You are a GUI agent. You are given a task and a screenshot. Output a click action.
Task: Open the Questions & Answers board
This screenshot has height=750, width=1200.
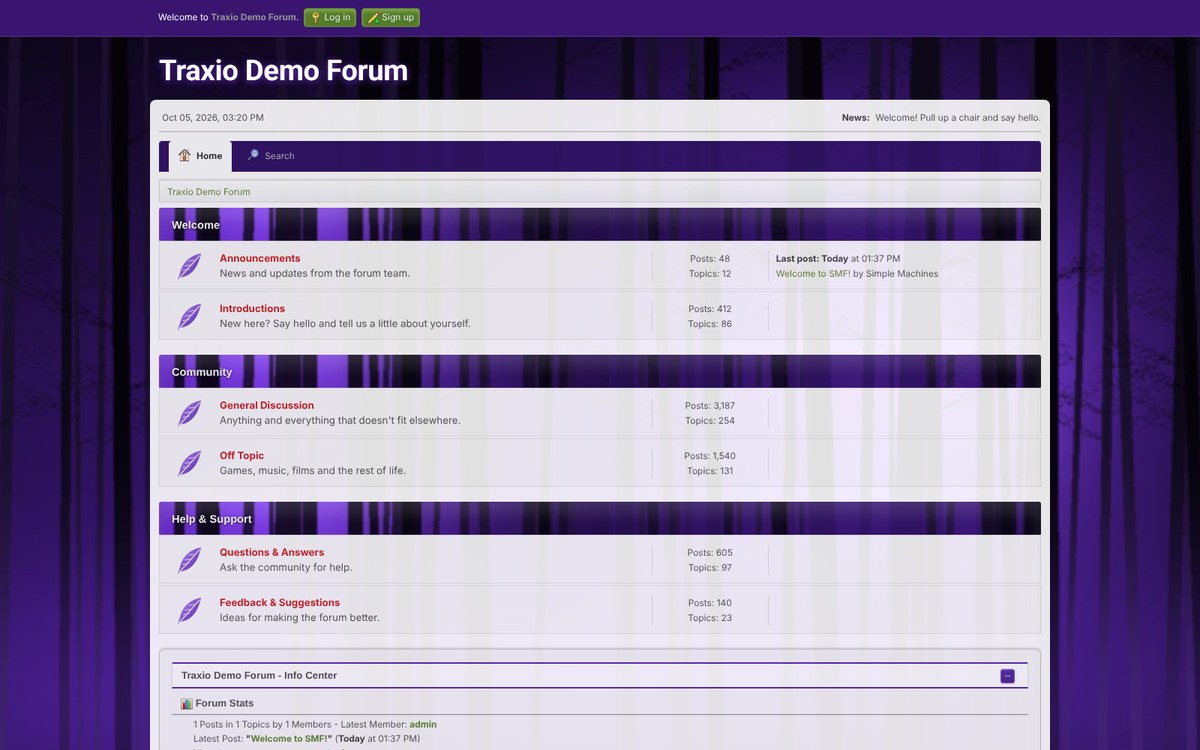[272, 552]
